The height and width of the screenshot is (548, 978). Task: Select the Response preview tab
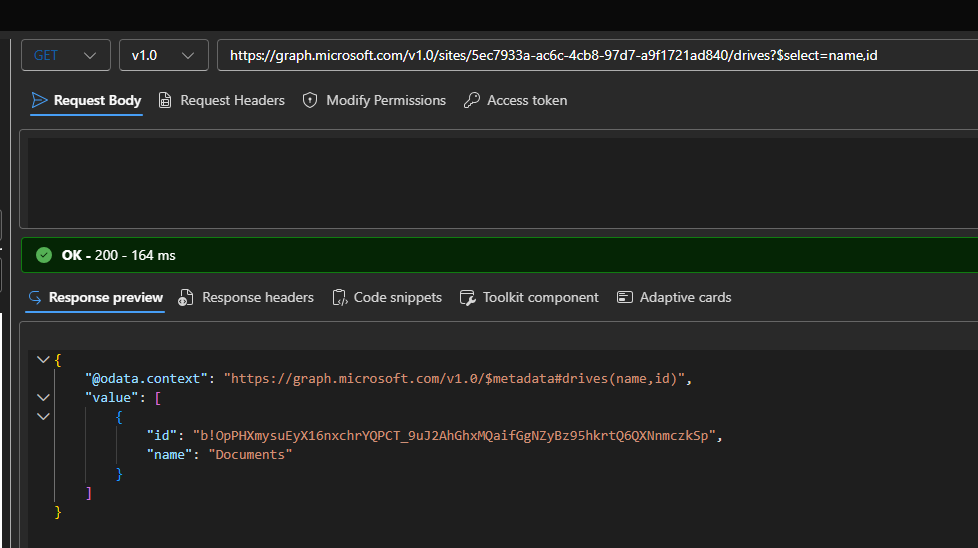(95, 297)
